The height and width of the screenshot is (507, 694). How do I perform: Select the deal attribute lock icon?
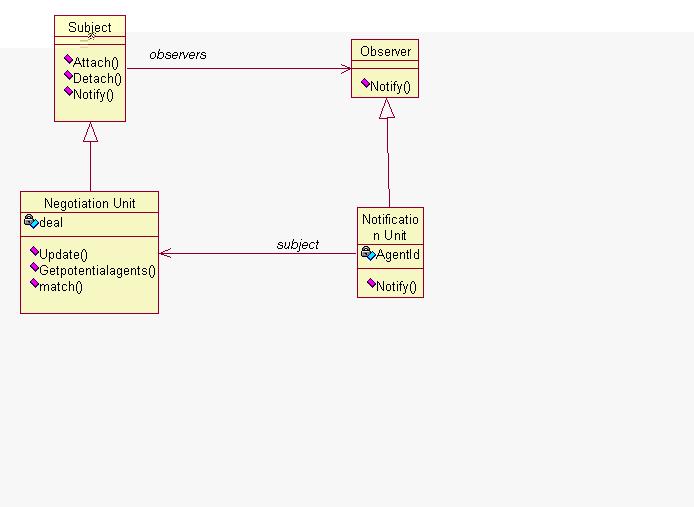click(x=30, y=221)
